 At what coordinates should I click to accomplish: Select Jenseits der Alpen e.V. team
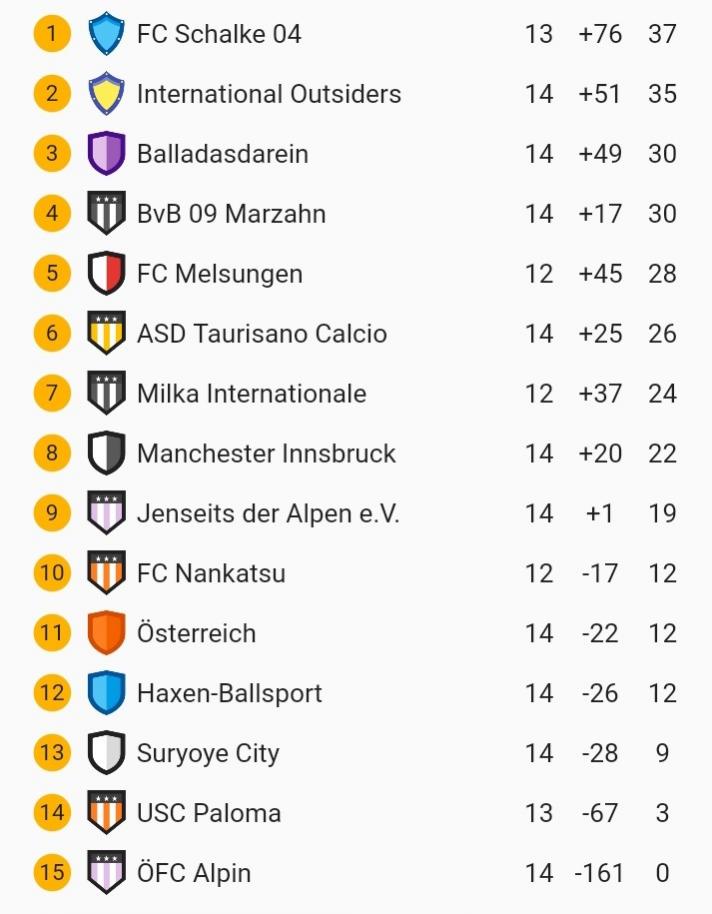[267, 514]
